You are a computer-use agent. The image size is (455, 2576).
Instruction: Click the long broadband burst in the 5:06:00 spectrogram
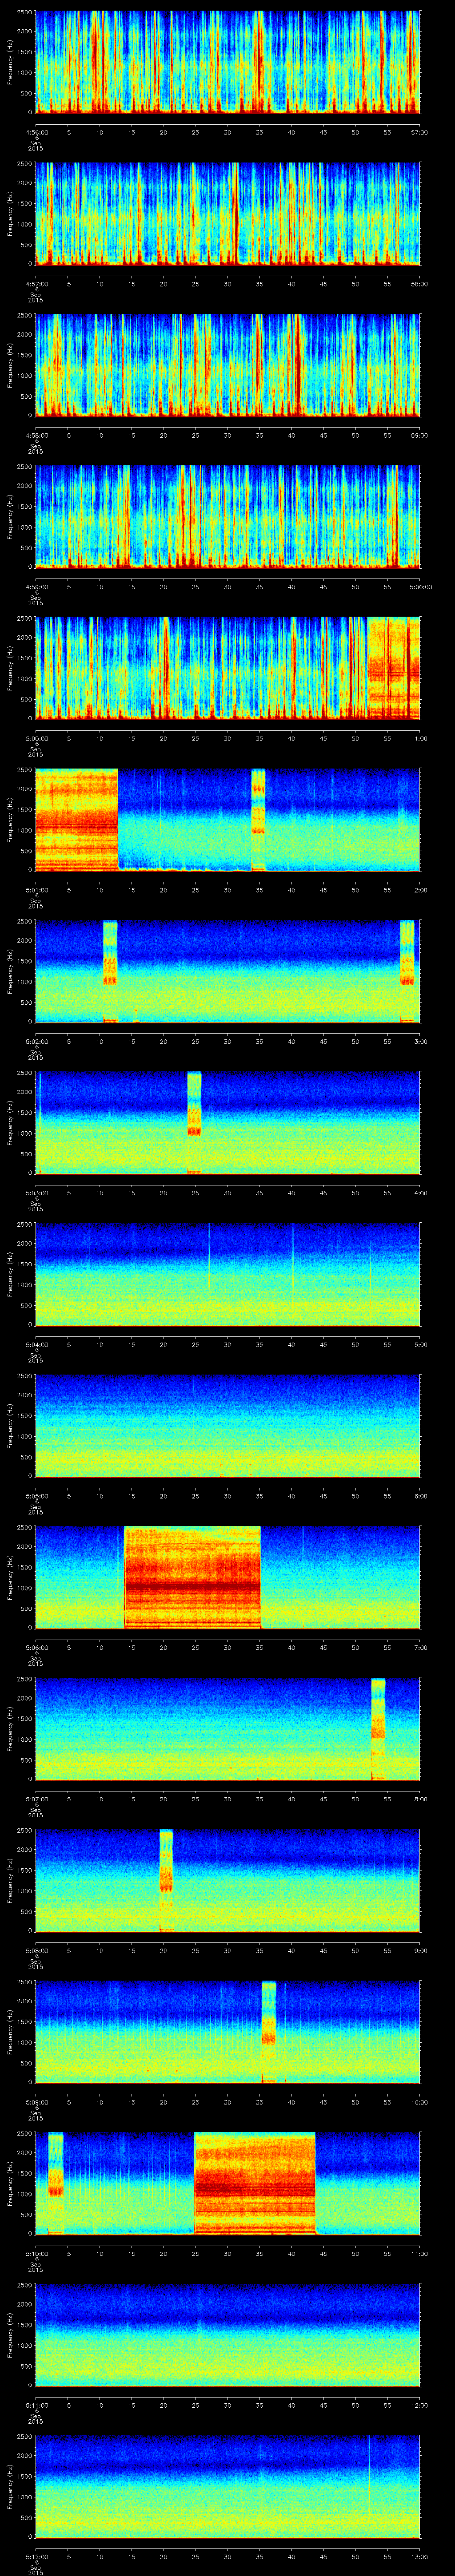[x=192, y=1577]
